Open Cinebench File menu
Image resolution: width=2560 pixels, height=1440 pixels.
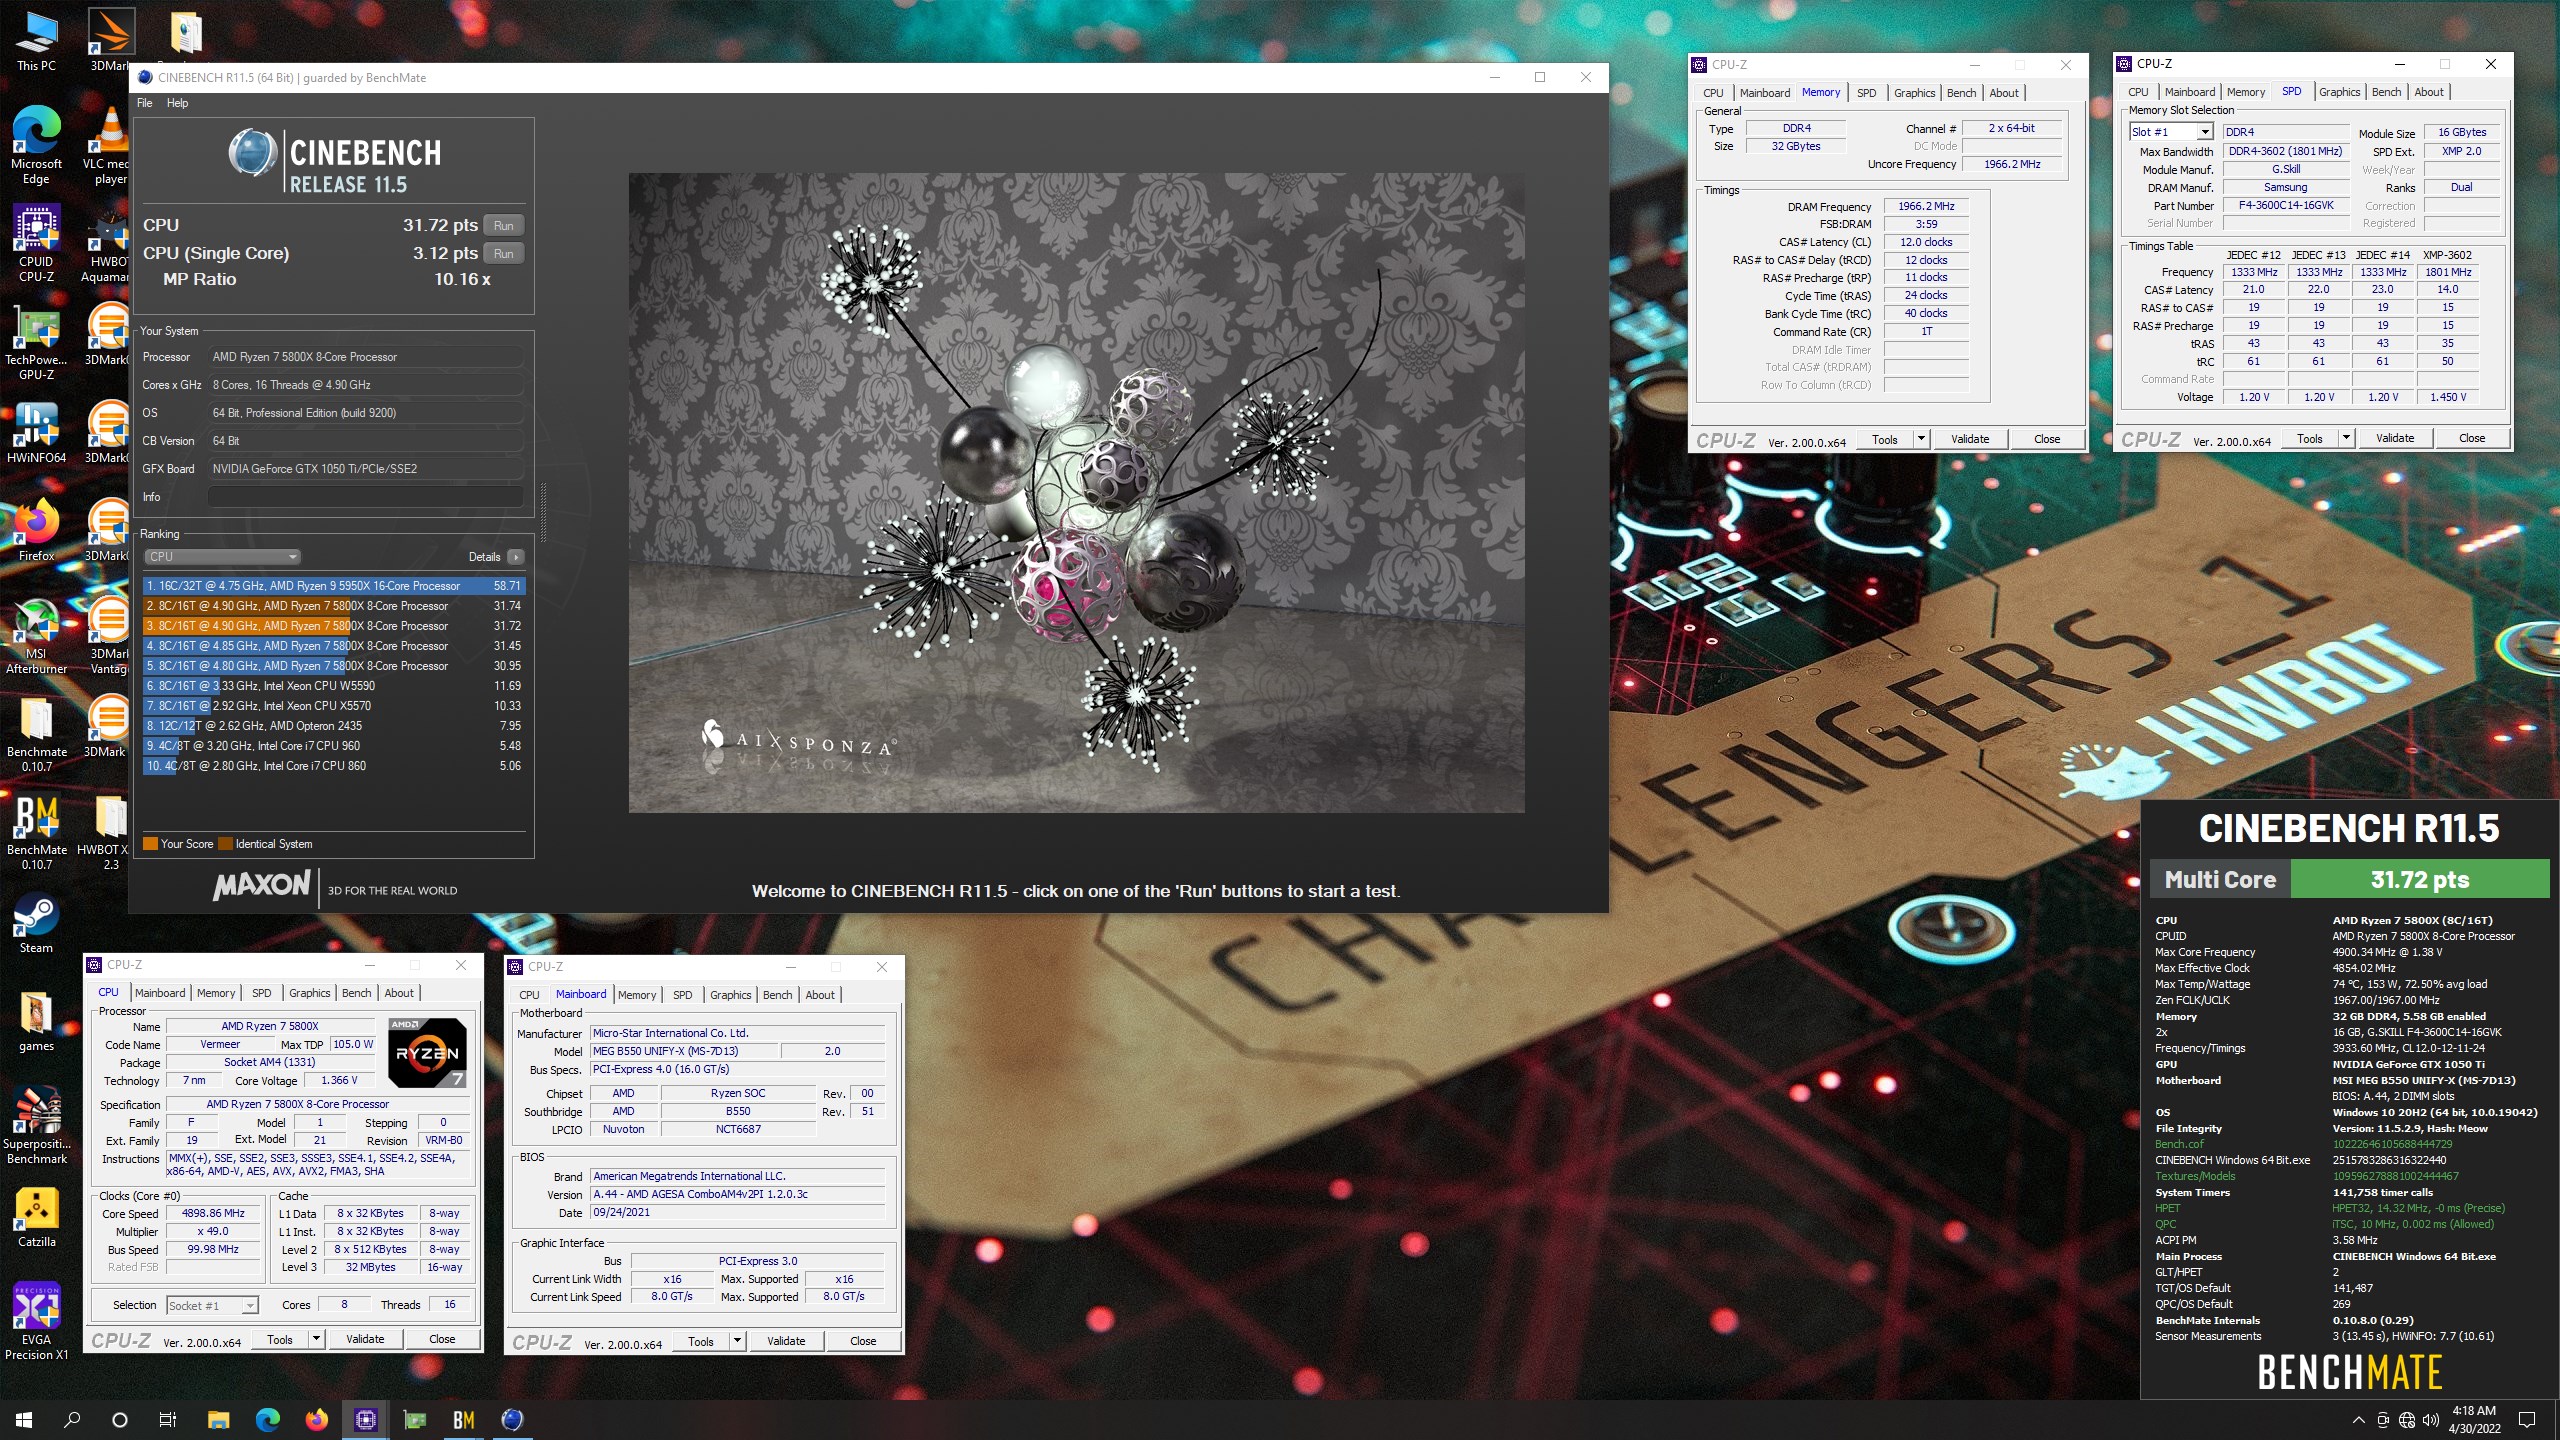click(145, 103)
